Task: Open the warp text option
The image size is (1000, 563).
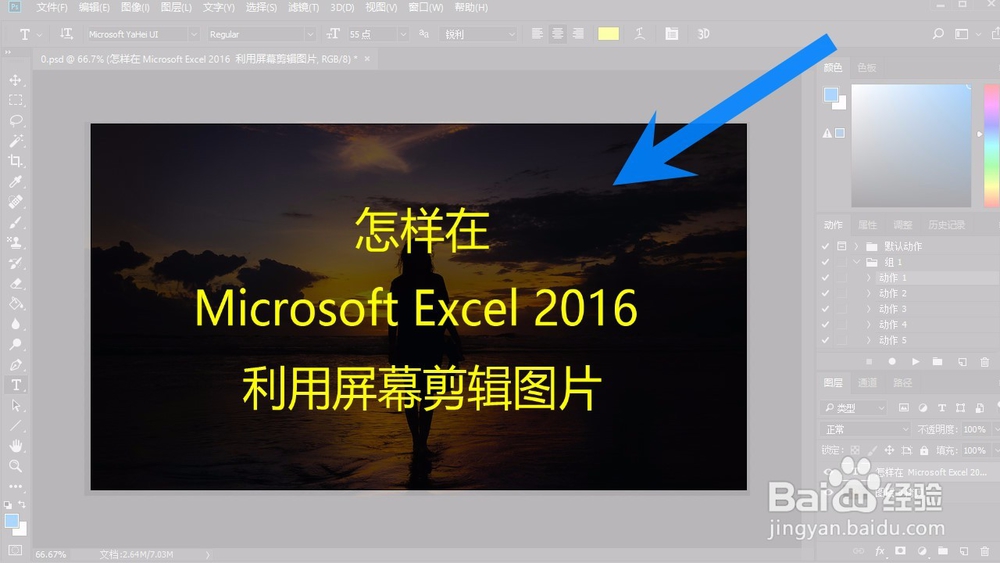Action: click(x=640, y=34)
